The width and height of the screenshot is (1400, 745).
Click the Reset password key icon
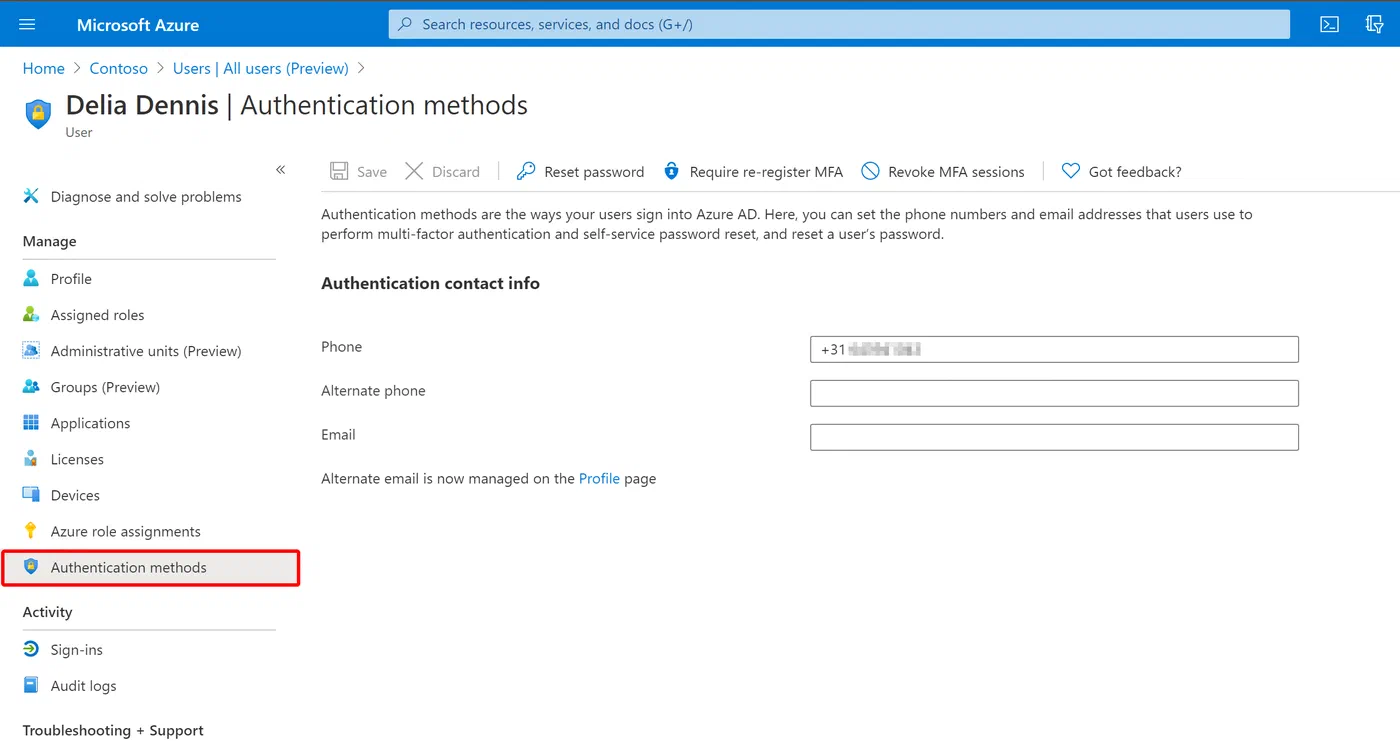point(526,171)
